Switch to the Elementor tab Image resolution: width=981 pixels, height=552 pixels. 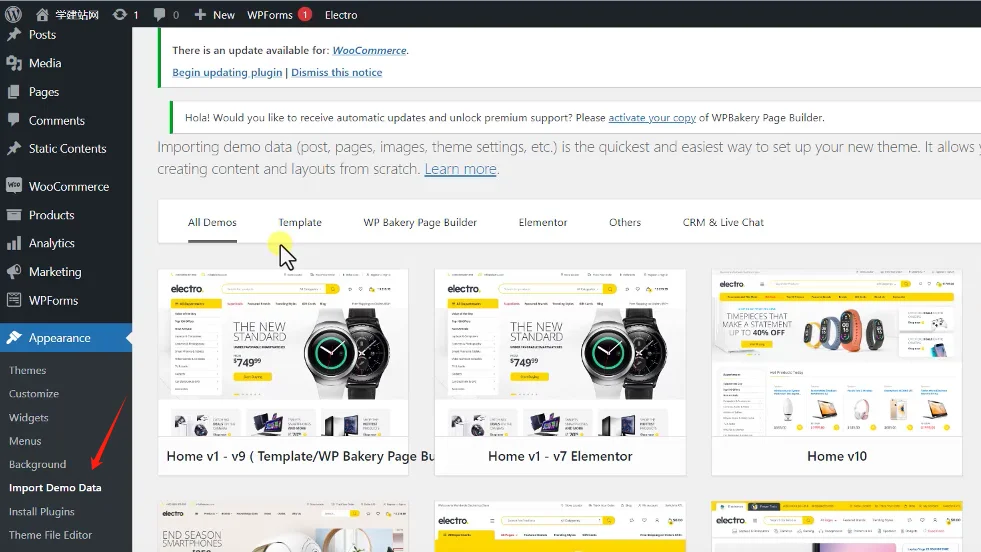[x=542, y=222]
